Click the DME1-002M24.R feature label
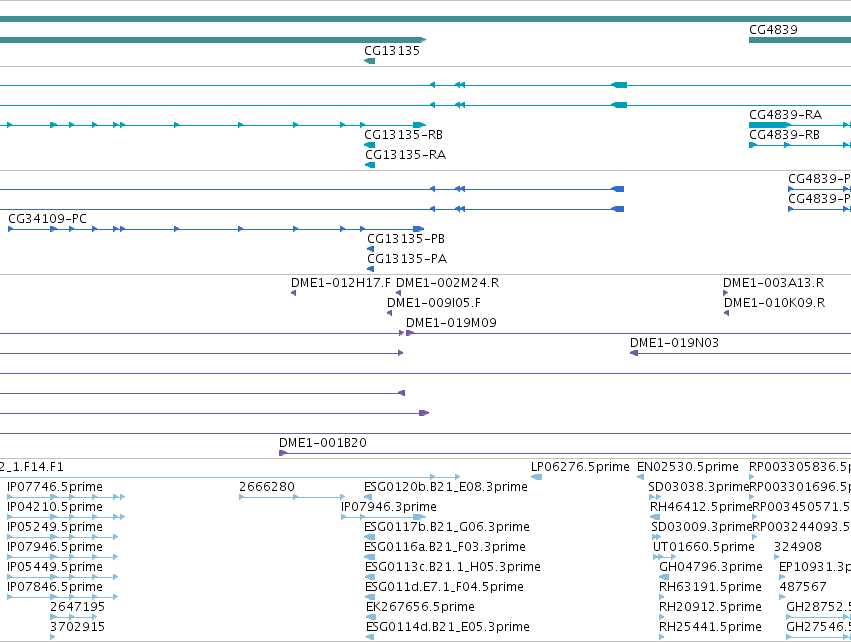 point(447,283)
